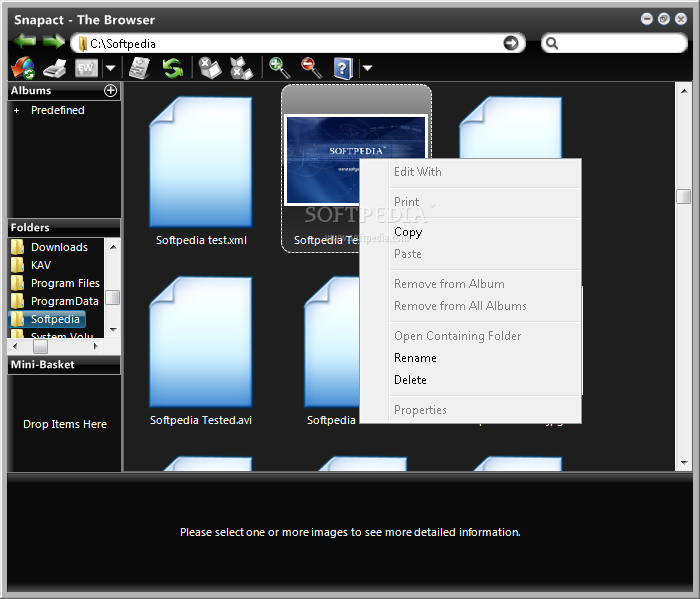700x599 pixels.
Task: Choose Delete in context menu
Action: click(x=471, y=380)
